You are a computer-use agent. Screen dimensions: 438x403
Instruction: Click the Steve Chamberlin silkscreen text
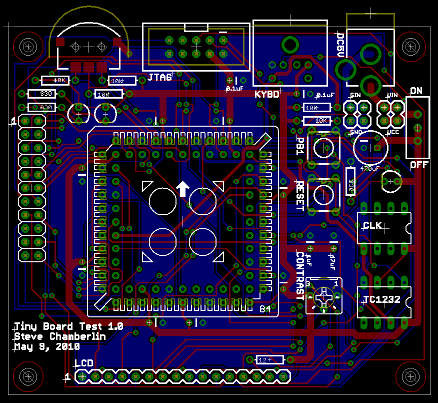coord(60,337)
